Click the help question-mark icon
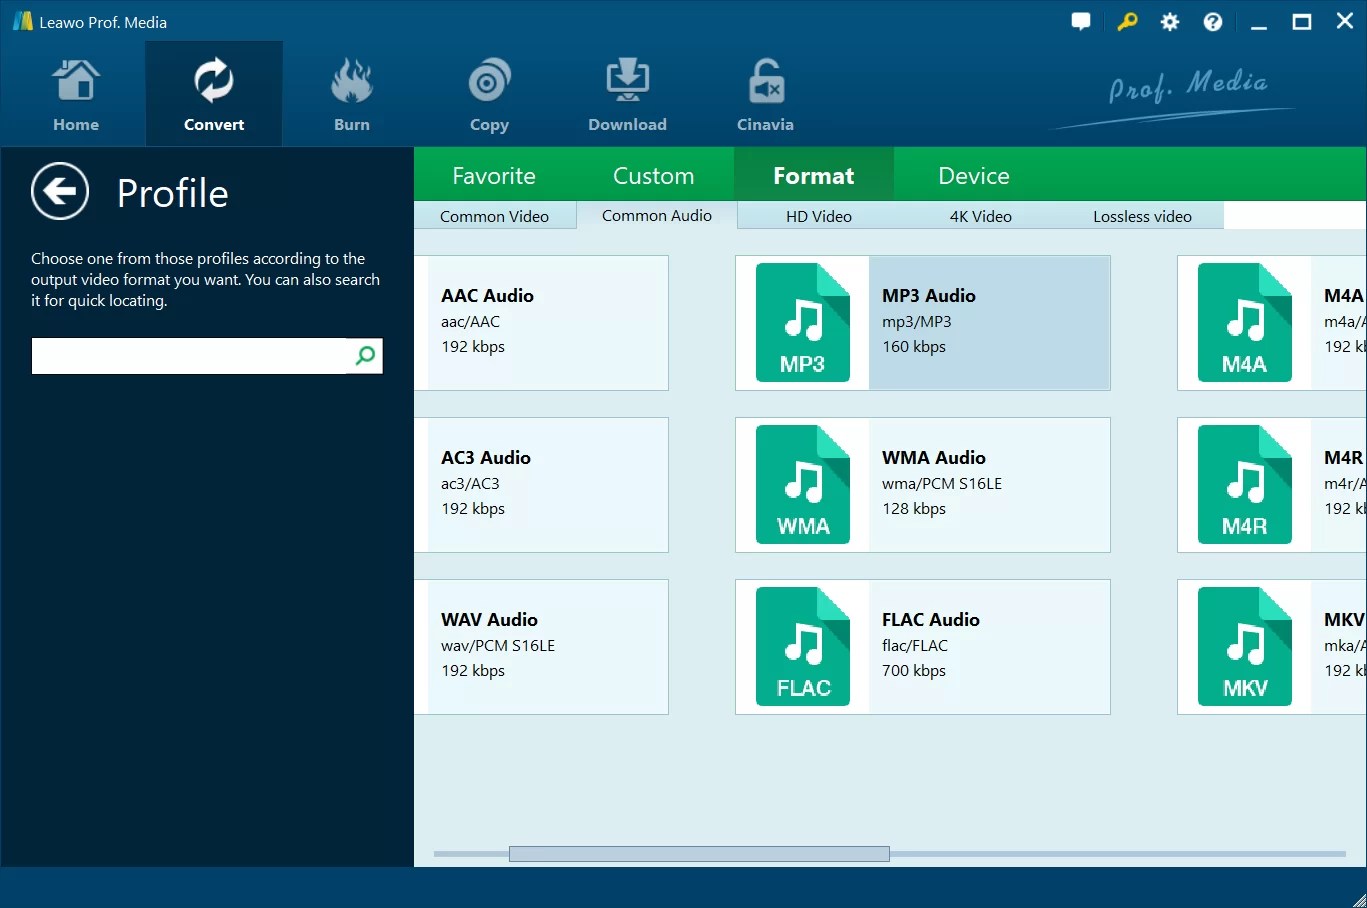 [1212, 21]
